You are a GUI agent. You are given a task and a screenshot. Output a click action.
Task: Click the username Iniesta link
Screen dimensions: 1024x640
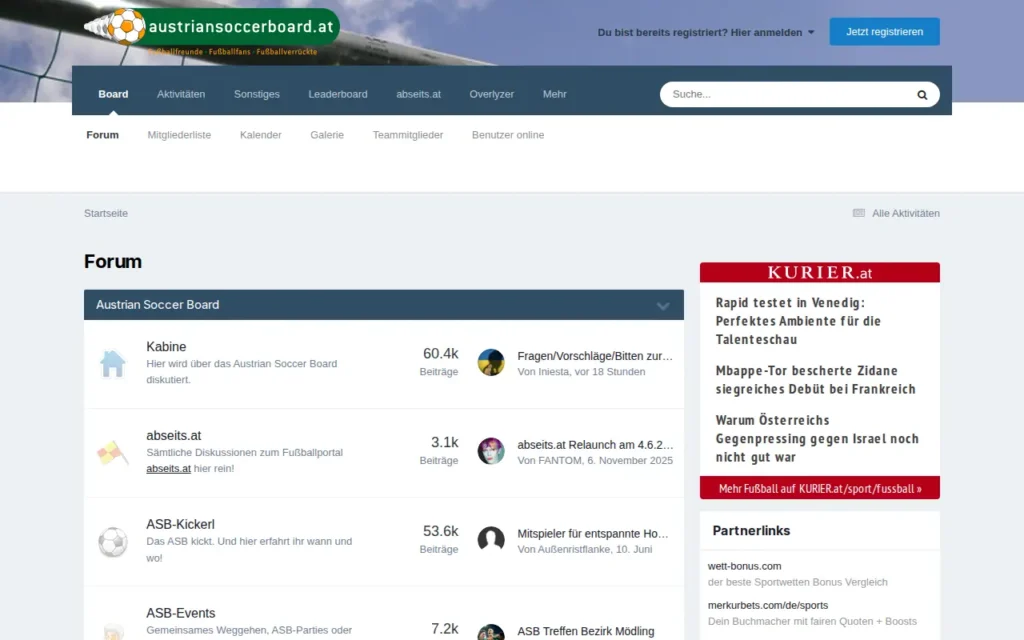coord(553,372)
